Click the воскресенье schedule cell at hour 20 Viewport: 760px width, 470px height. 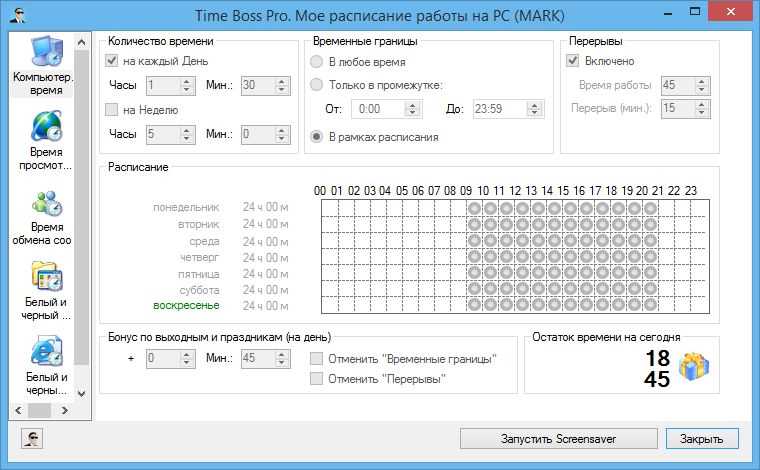650,305
